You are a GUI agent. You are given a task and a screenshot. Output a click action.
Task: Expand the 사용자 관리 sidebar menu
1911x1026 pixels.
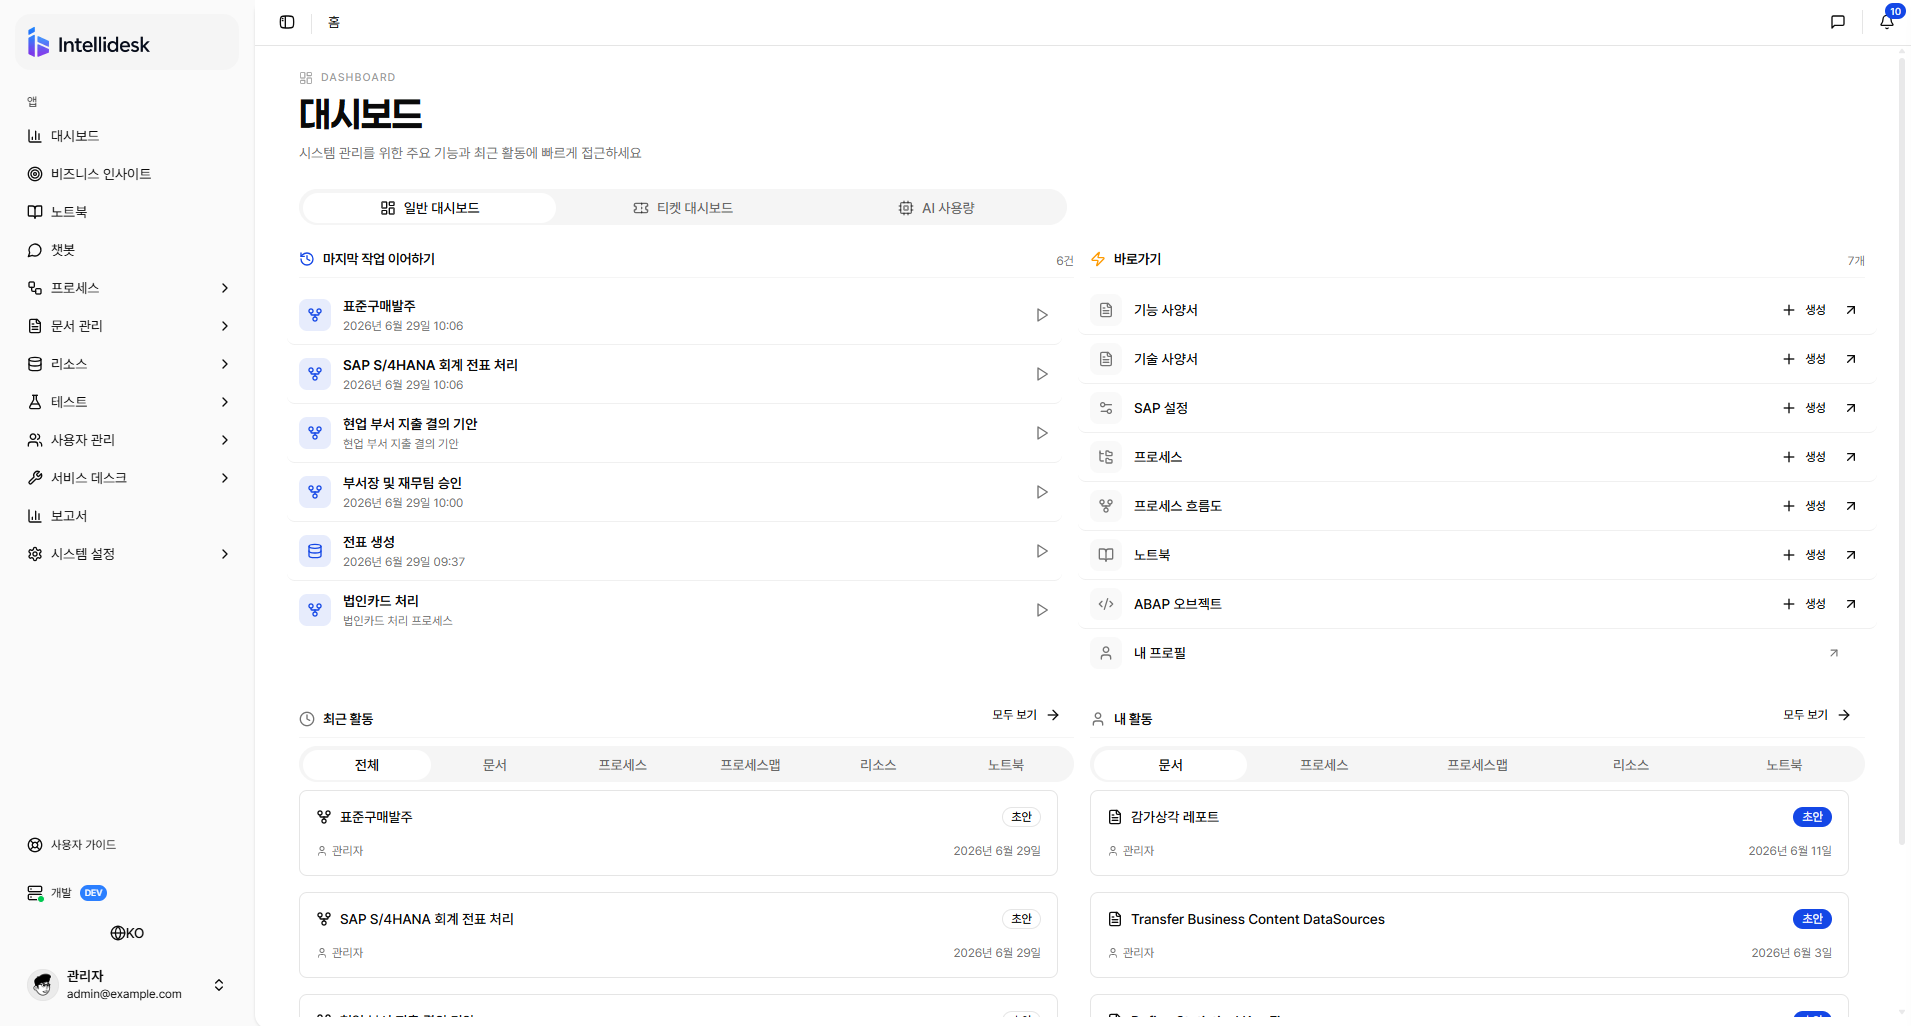tap(127, 440)
